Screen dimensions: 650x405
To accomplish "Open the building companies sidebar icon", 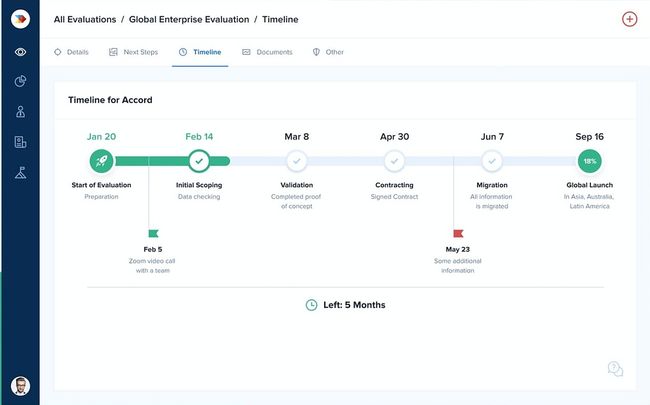I will (20, 142).
